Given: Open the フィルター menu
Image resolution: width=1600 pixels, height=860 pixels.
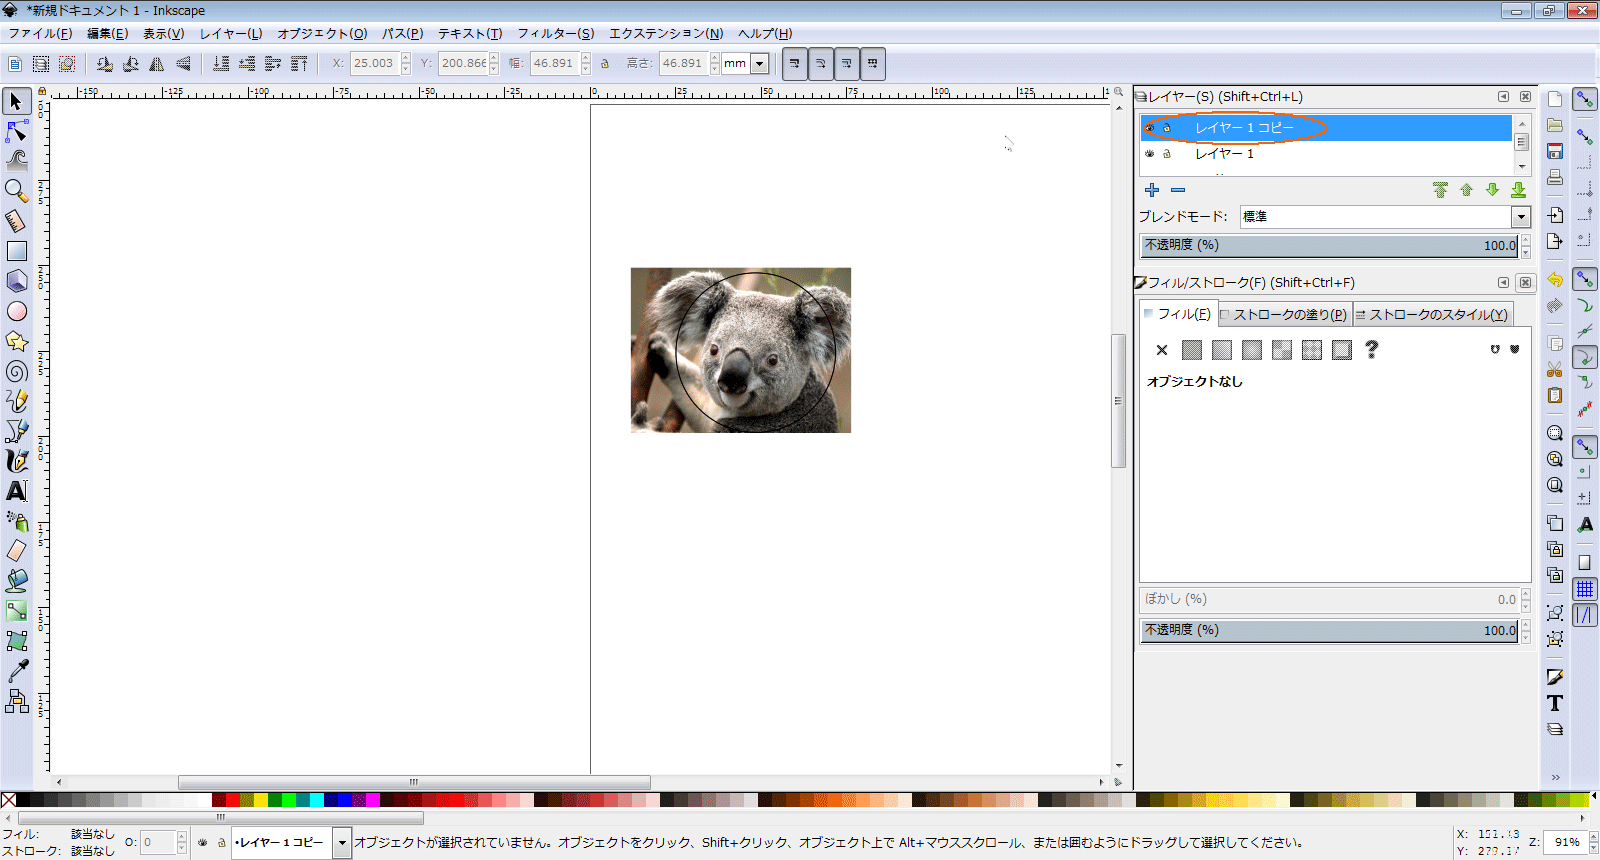Looking at the screenshot, I should click(555, 33).
